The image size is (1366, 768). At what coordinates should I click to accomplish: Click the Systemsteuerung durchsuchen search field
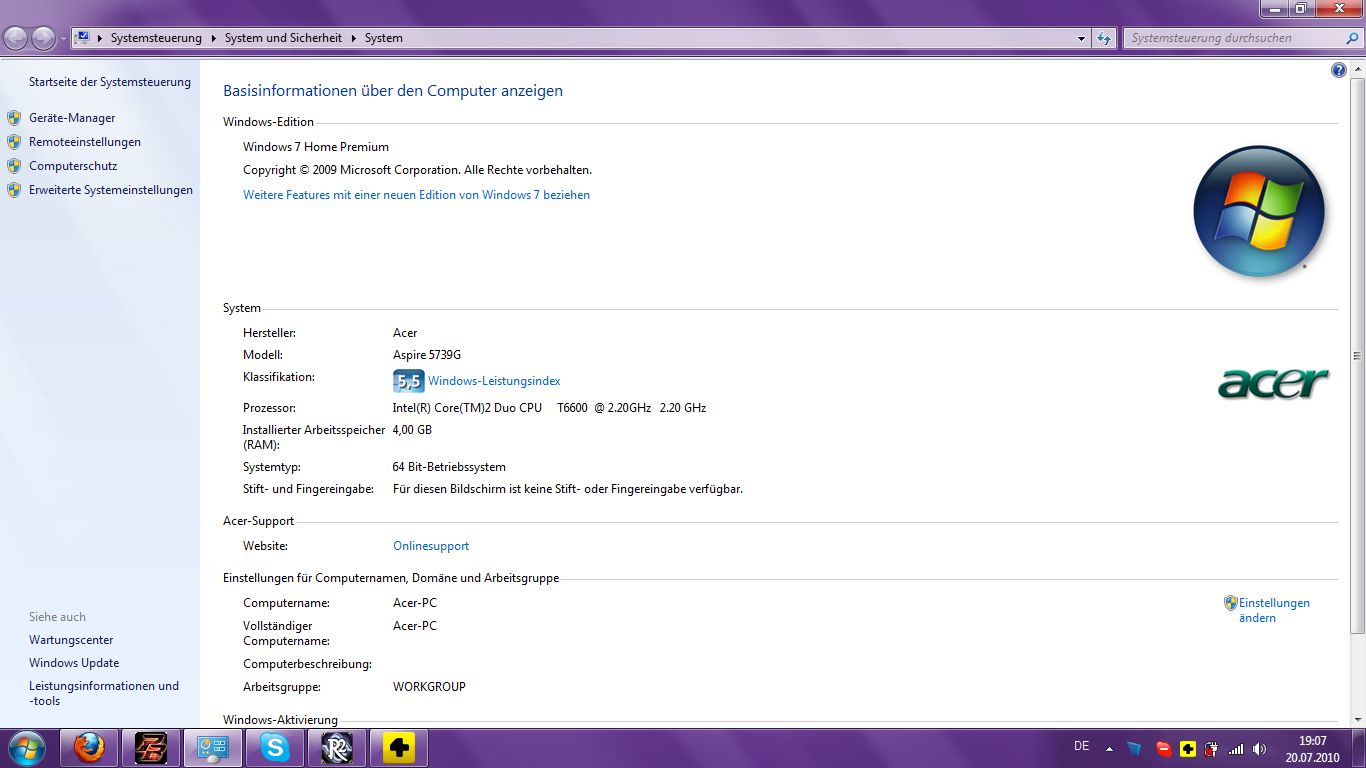point(1233,38)
